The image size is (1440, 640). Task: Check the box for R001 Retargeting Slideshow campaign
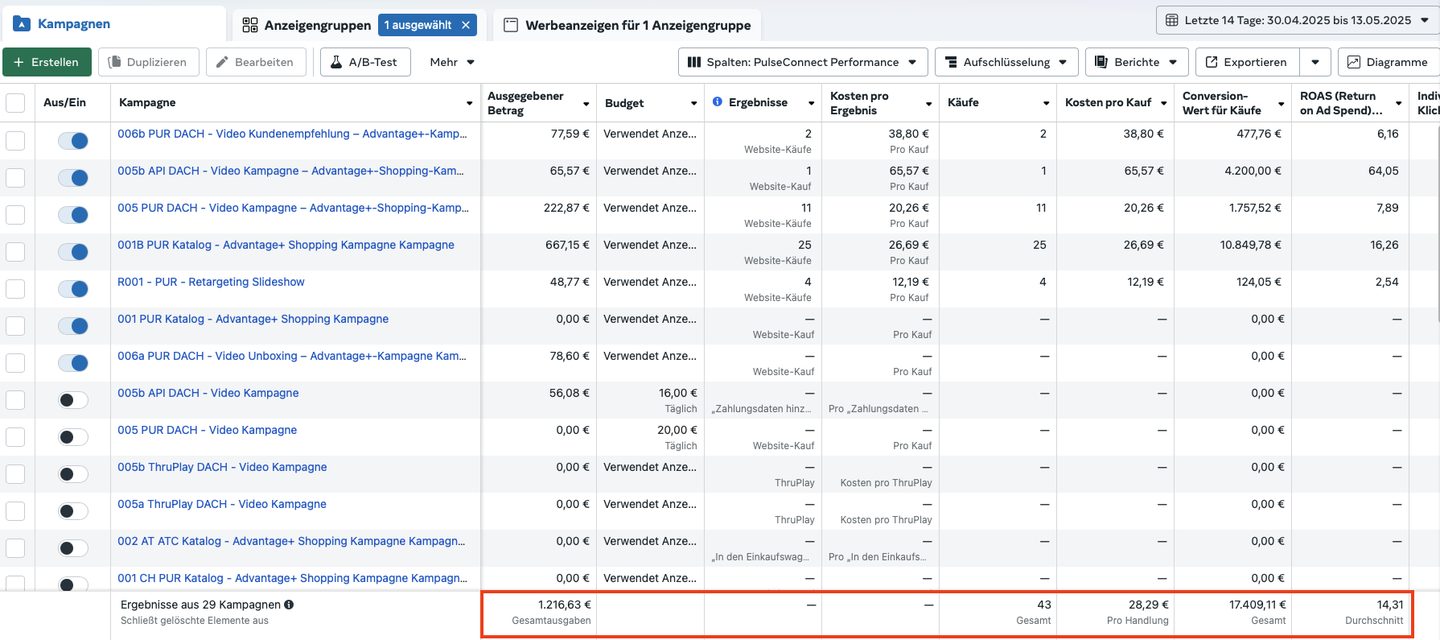(x=15, y=289)
